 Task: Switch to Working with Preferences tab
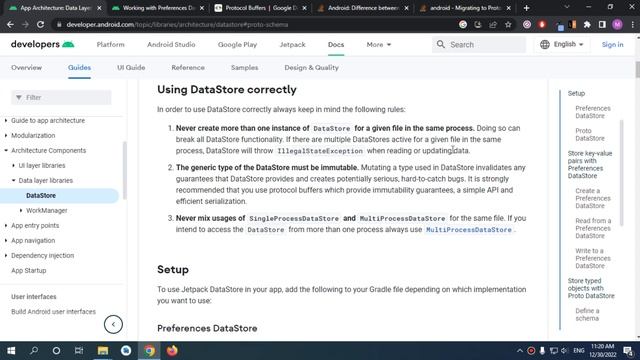pyautogui.click(x=158, y=8)
